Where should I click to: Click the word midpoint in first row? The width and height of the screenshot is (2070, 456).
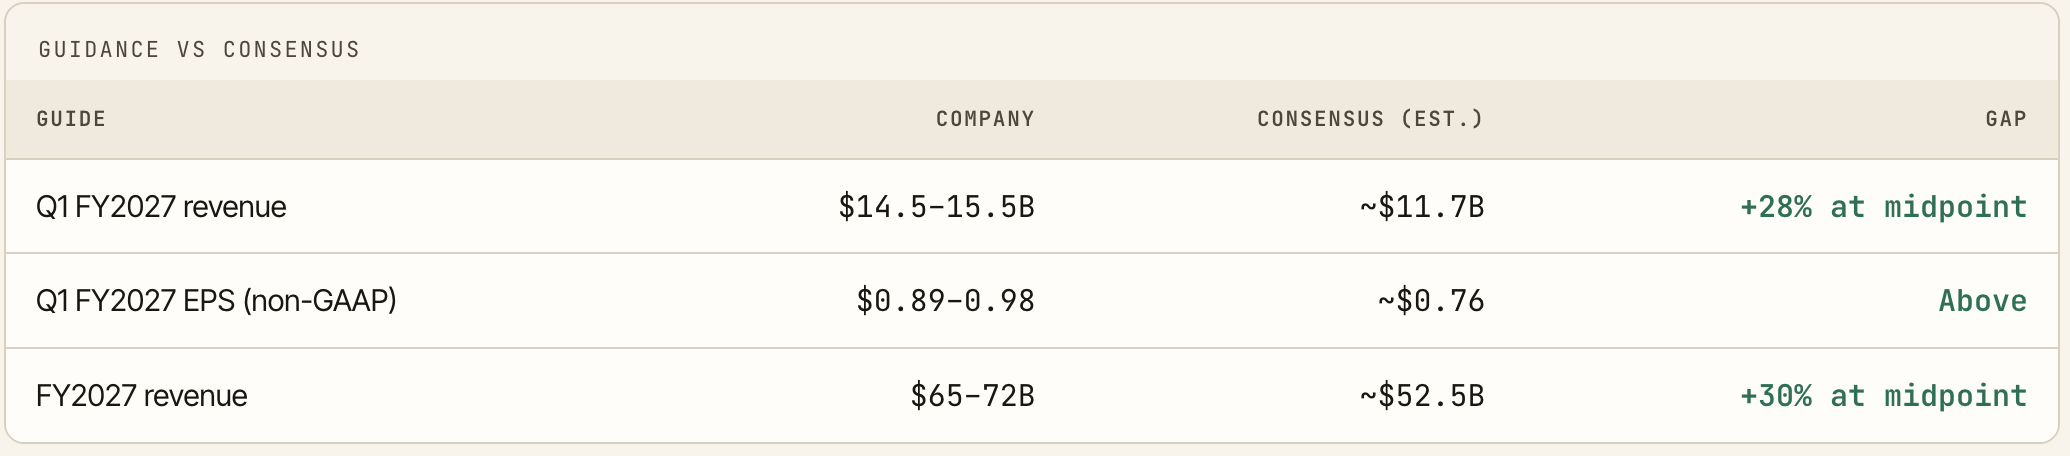pyautogui.click(x=1956, y=207)
